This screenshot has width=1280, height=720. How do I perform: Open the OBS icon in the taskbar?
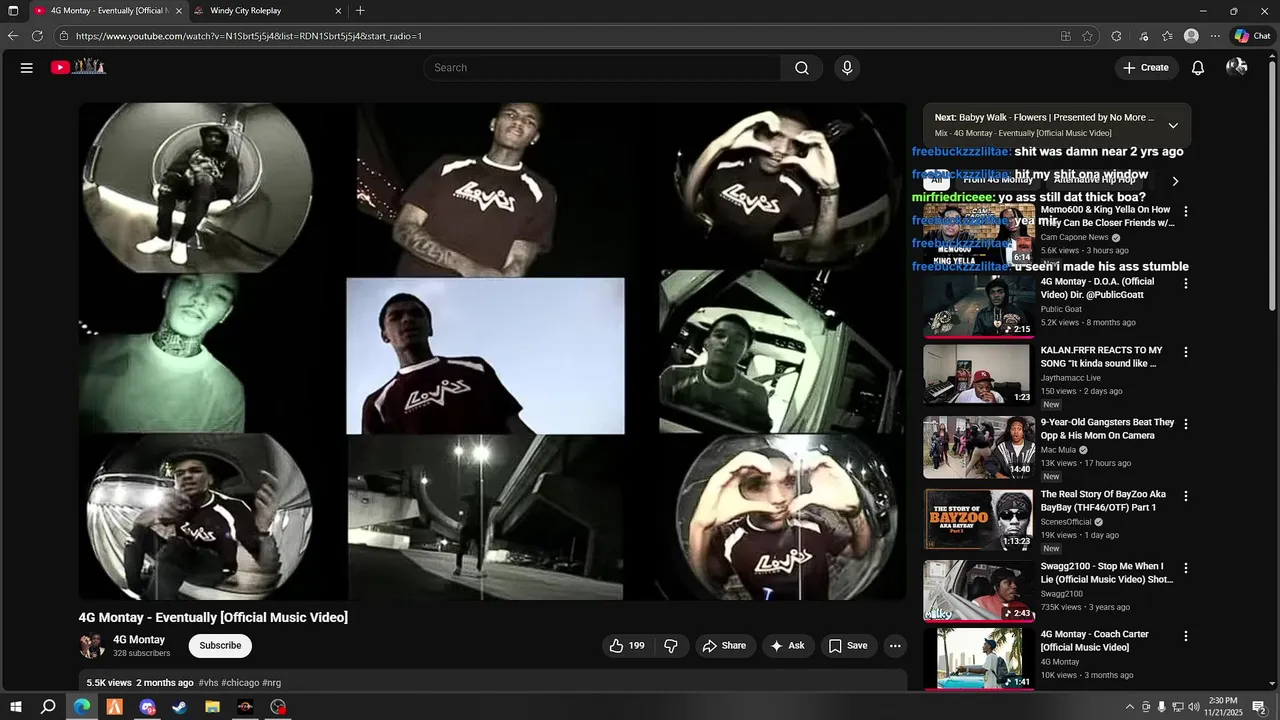278,707
